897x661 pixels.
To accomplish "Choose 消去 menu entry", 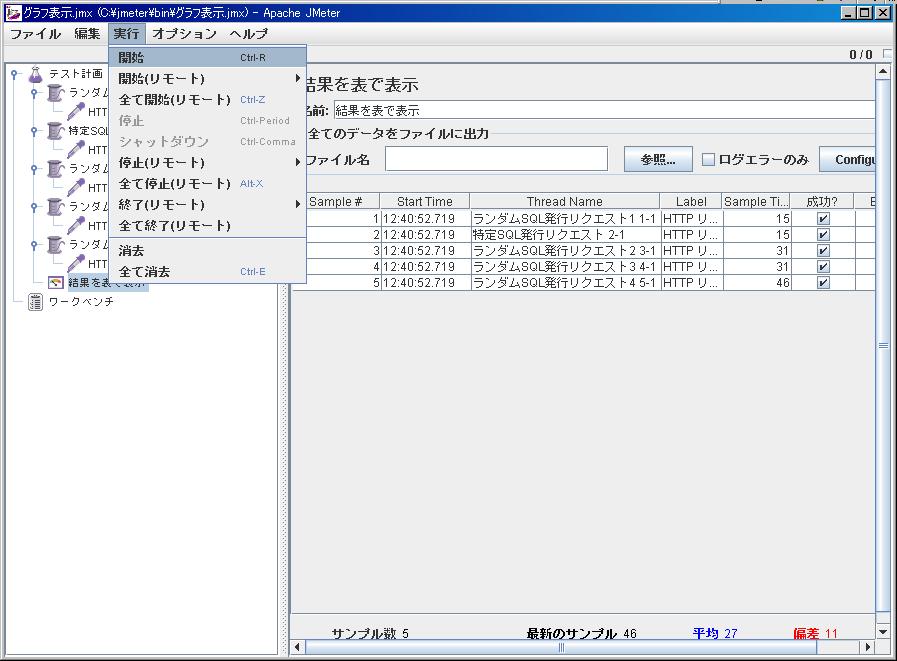I will [x=207, y=251].
